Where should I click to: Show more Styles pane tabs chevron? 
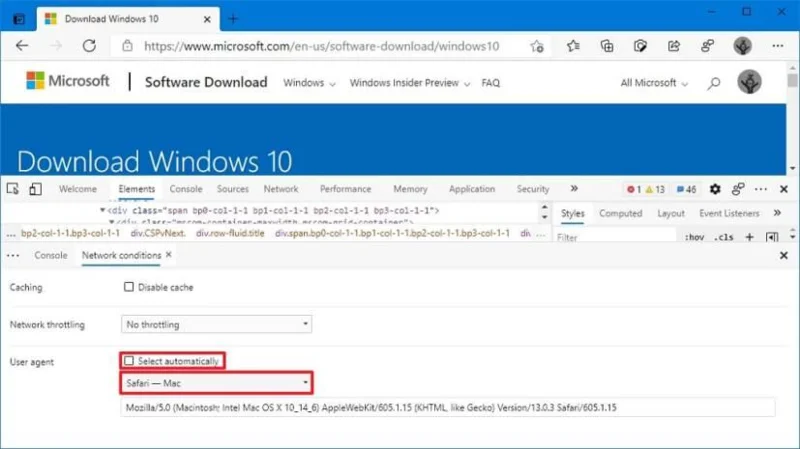point(777,213)
